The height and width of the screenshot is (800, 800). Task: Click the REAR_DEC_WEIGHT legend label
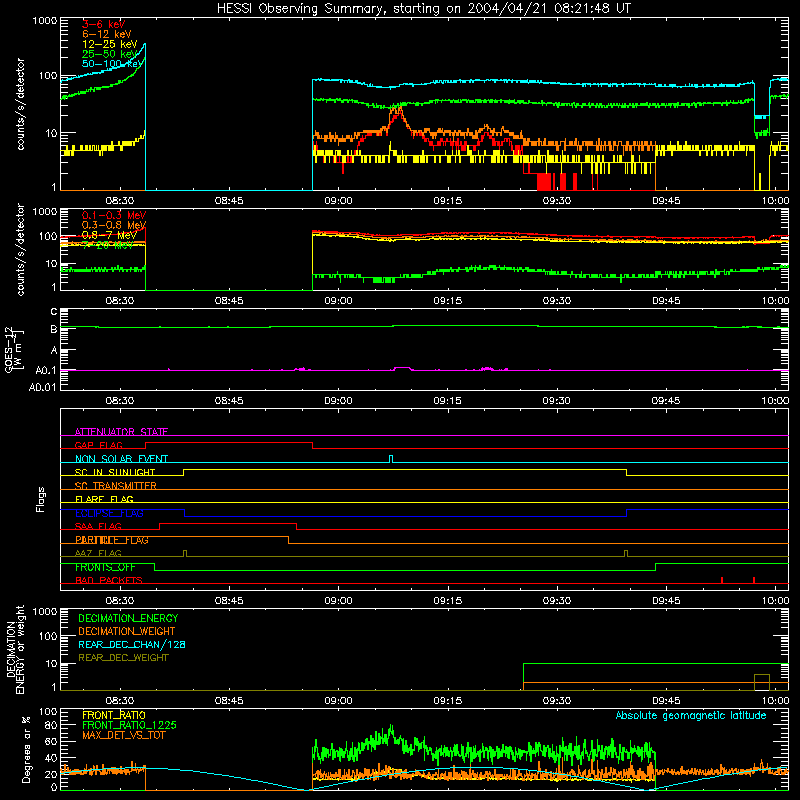123,658
